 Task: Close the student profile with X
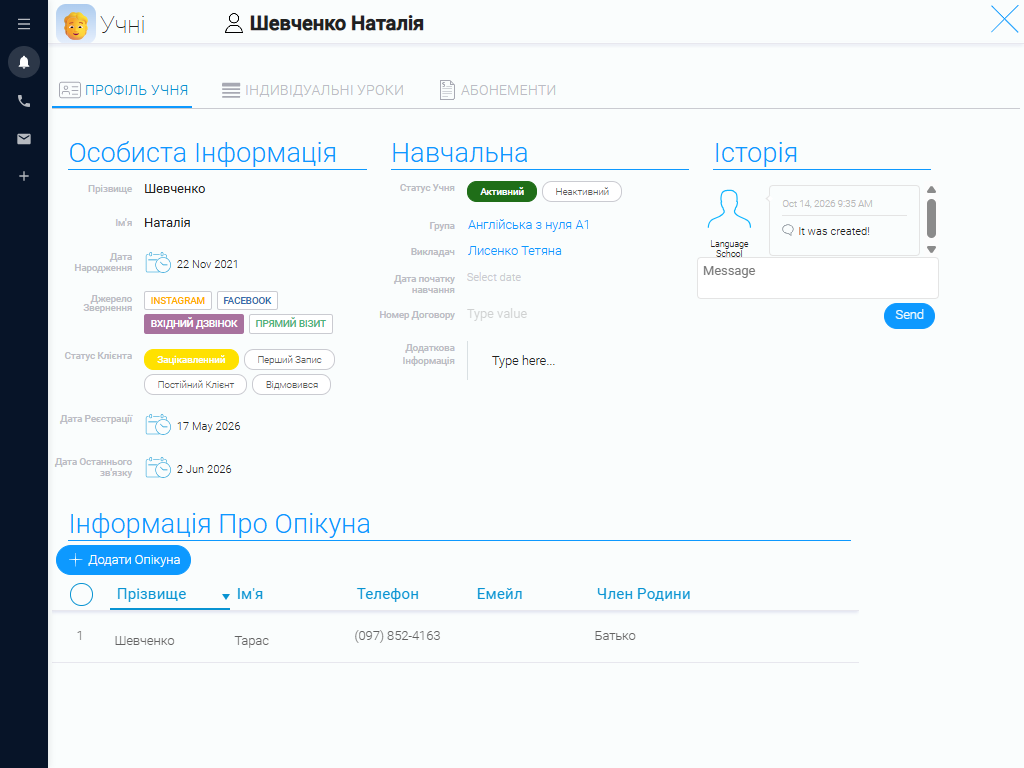[x=1004, y=19]
